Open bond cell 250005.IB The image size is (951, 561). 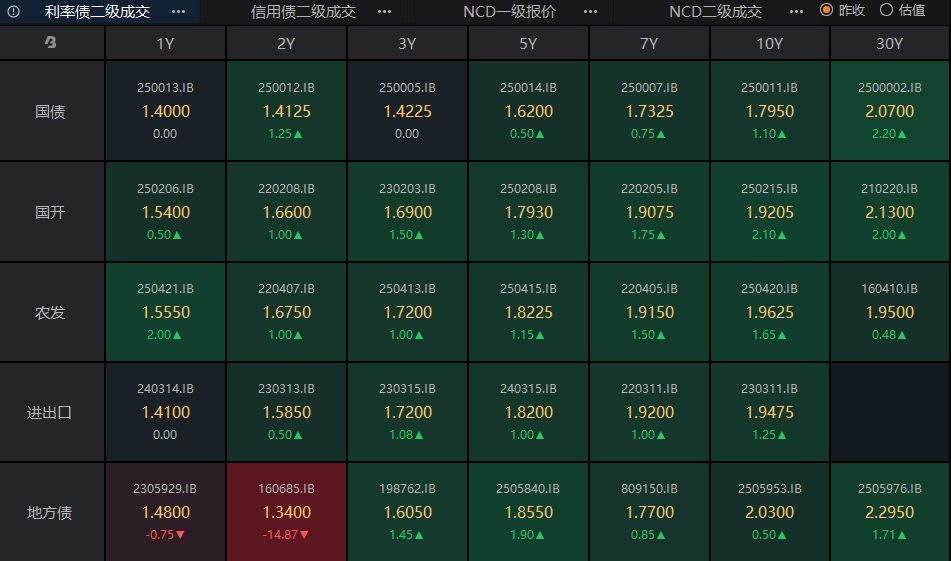tap(407, 110)
